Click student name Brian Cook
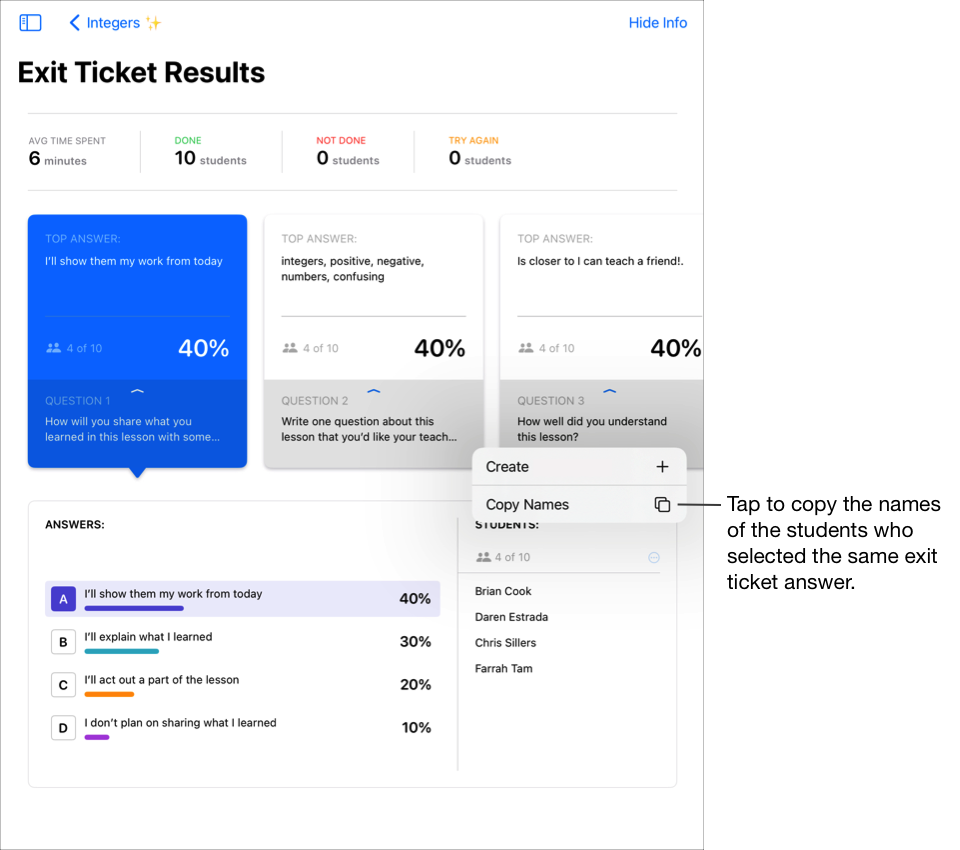This screenshot has width=960, height=850. coord(503,591)
